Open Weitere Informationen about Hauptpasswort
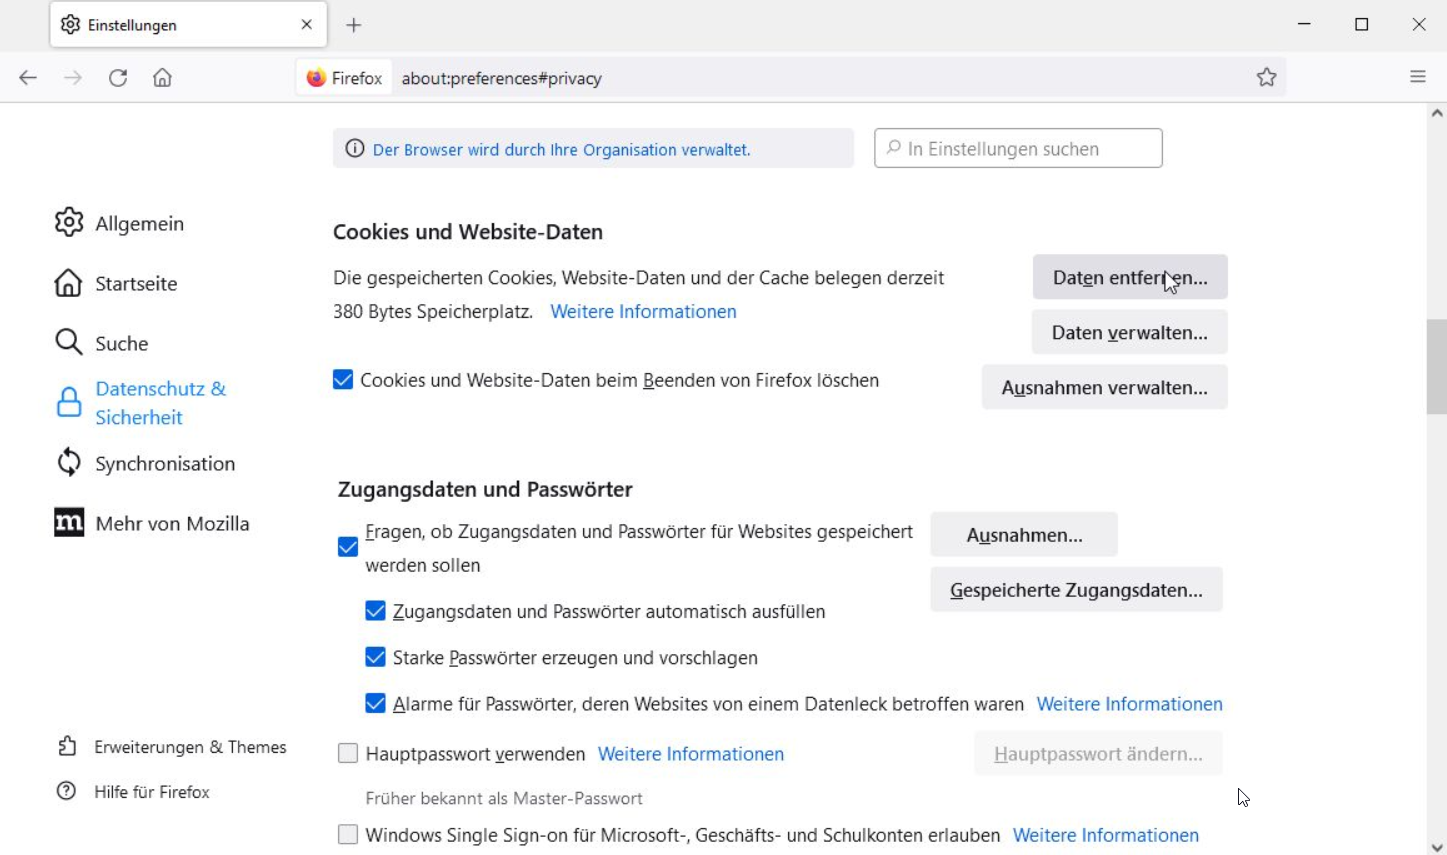 coord(691,754)
